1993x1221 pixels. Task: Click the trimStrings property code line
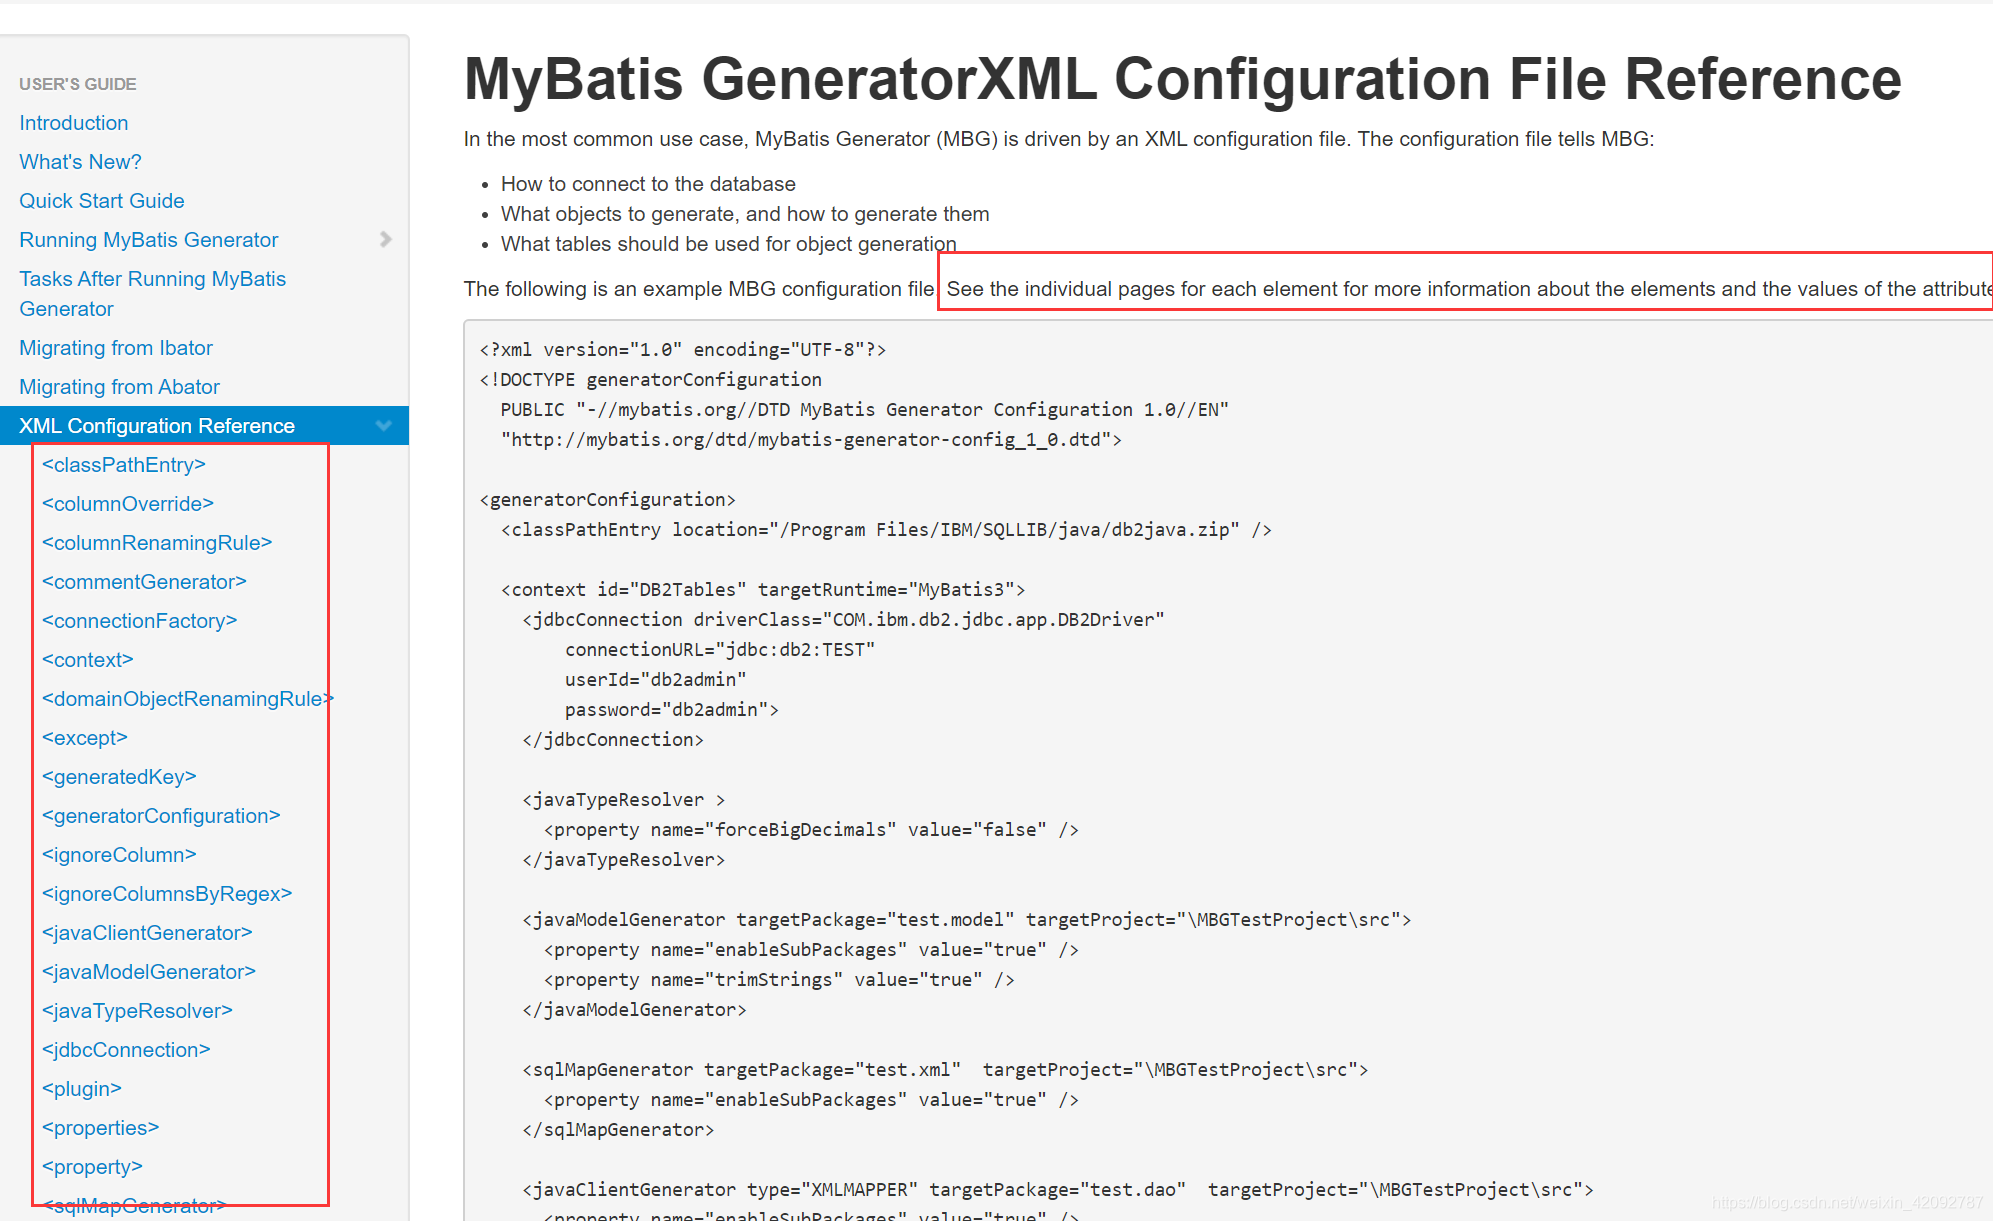tap(779, 980)
